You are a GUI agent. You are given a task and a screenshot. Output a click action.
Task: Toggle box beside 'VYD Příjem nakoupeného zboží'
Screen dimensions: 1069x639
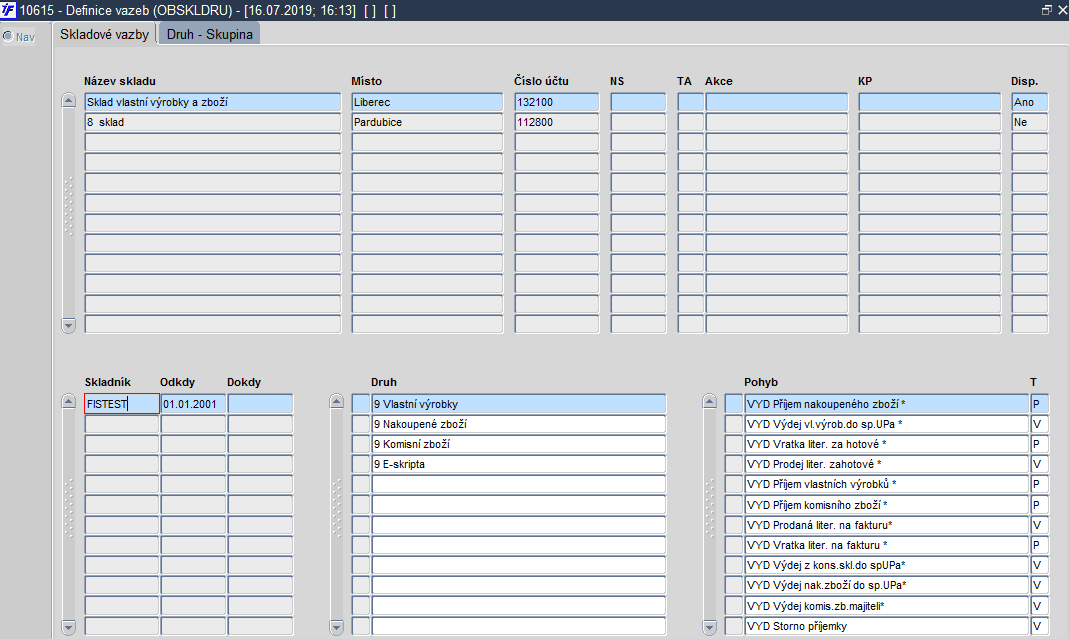point(734,404)
